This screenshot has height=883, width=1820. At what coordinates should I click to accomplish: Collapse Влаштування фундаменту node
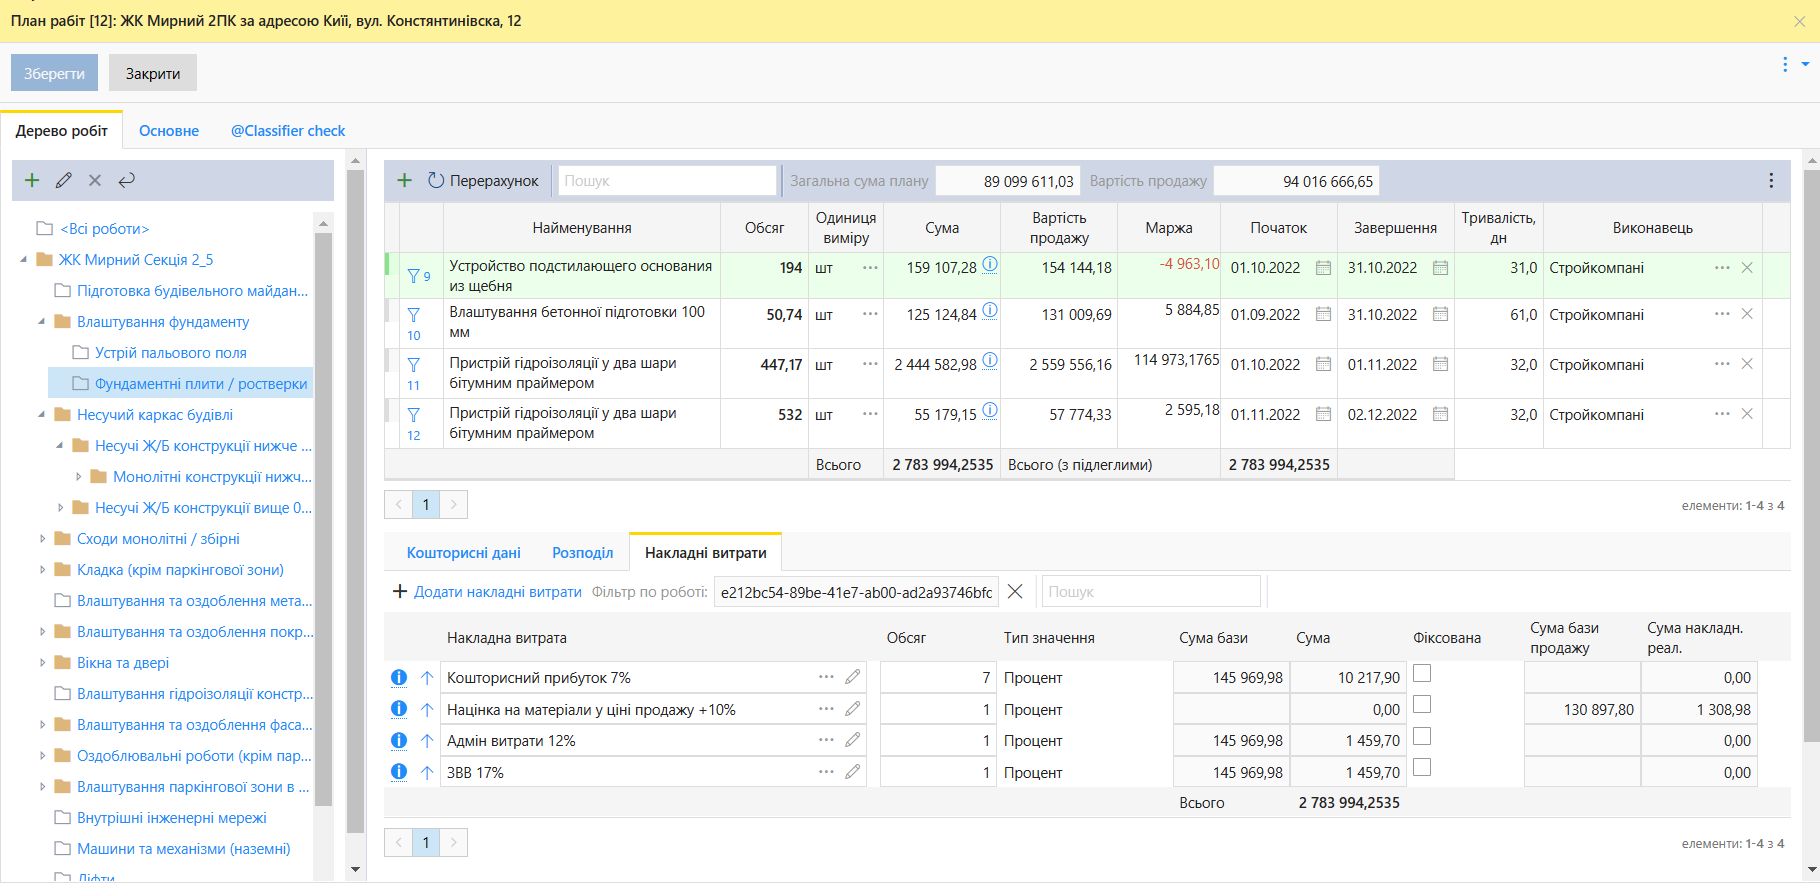click(x=42, y=321)
